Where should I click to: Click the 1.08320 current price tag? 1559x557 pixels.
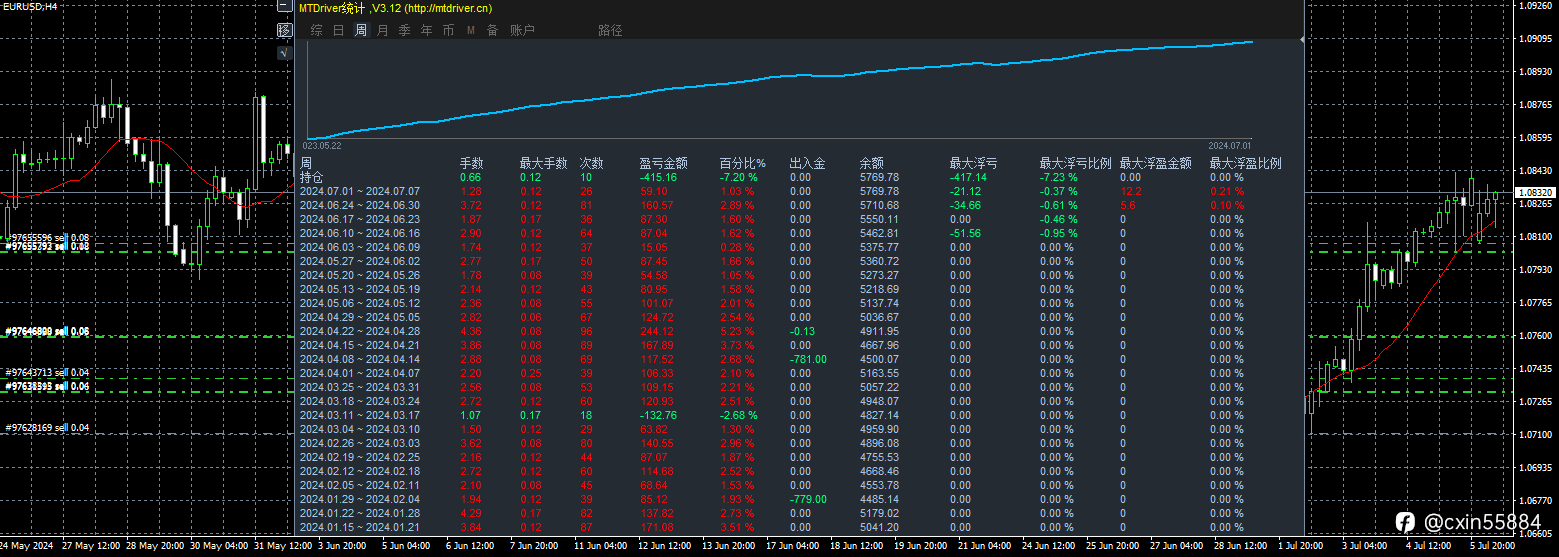point(1535,192)
